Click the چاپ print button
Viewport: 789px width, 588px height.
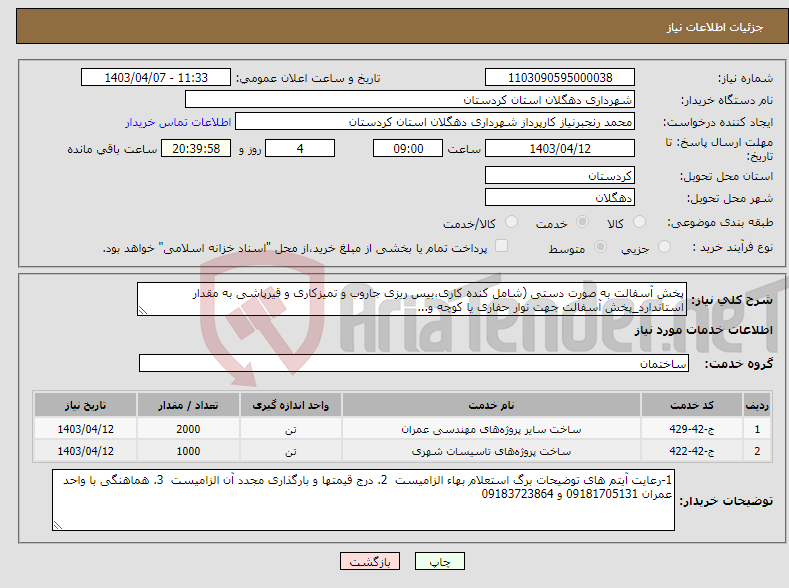tap(440, 561)
